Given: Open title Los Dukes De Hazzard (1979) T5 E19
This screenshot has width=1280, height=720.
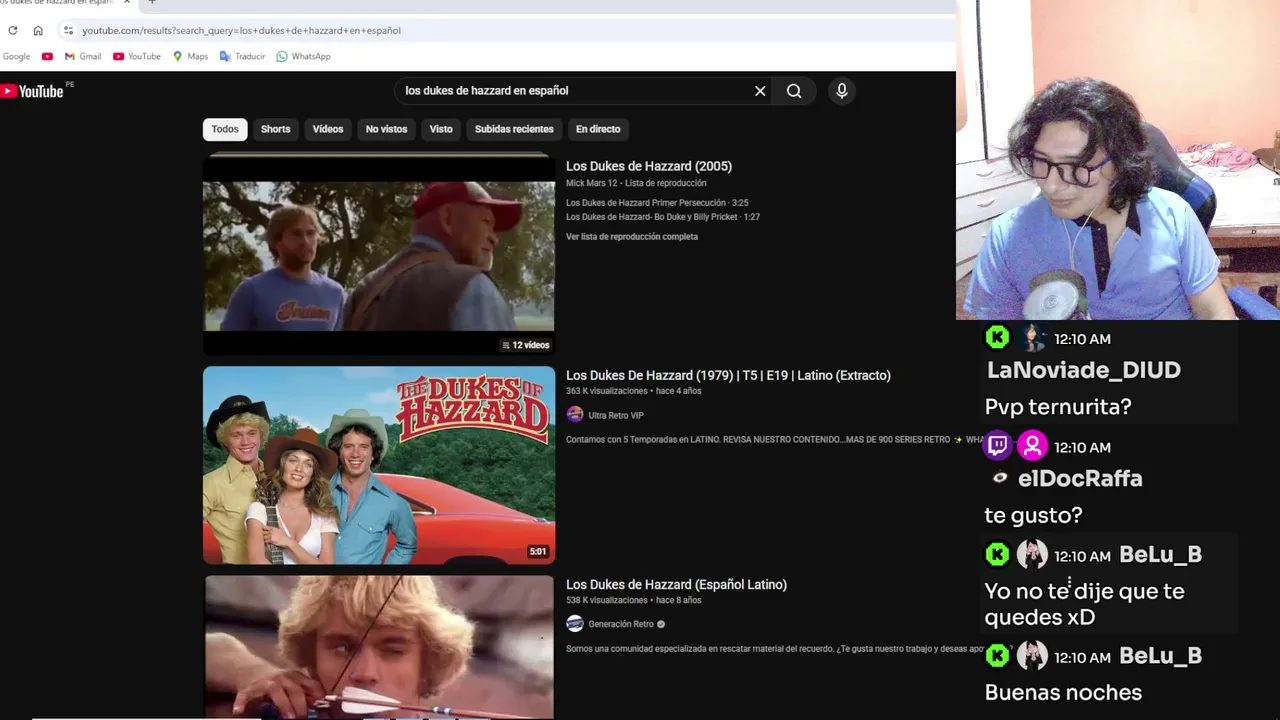Looking at the screenshot, I should [728, 375].
